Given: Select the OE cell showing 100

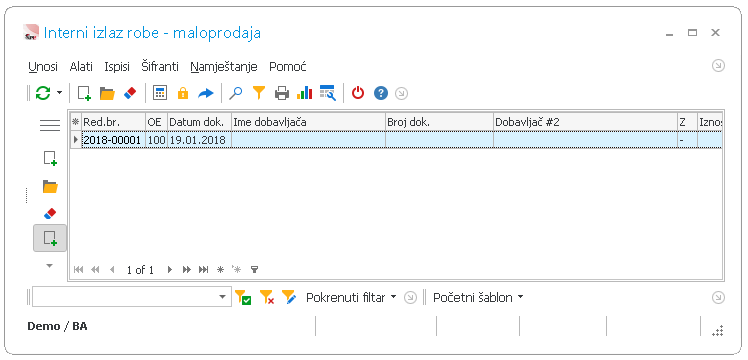Looking at the screenshot, I should point(156,140).
